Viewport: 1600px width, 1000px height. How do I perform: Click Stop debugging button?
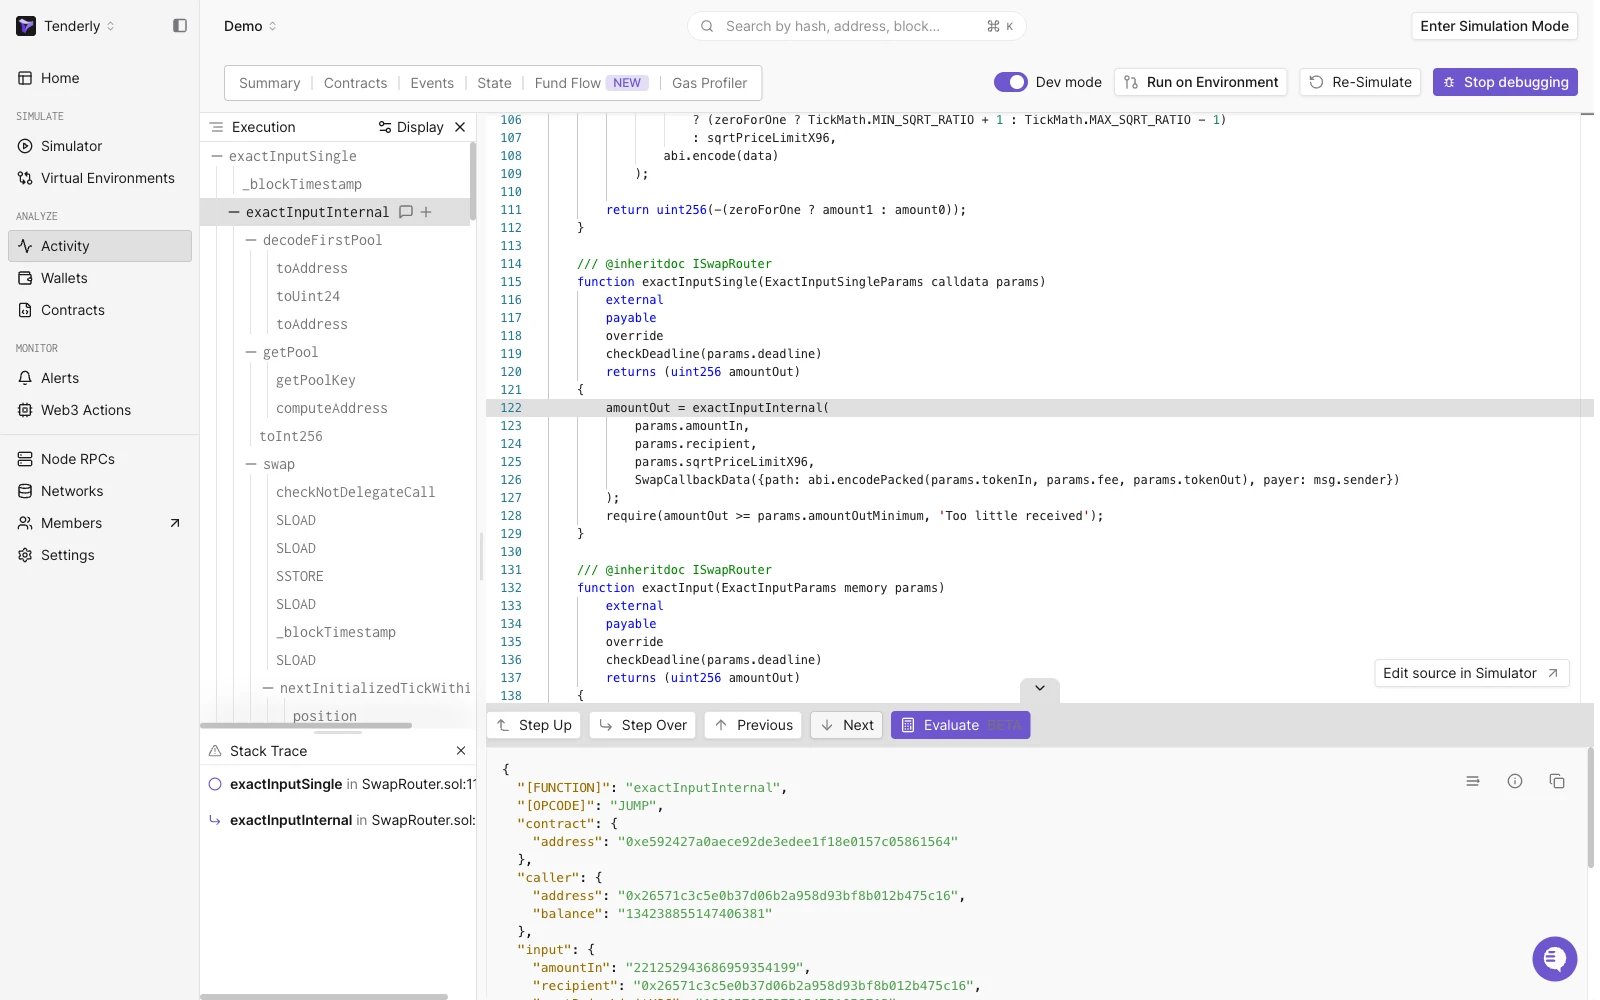1505,82
